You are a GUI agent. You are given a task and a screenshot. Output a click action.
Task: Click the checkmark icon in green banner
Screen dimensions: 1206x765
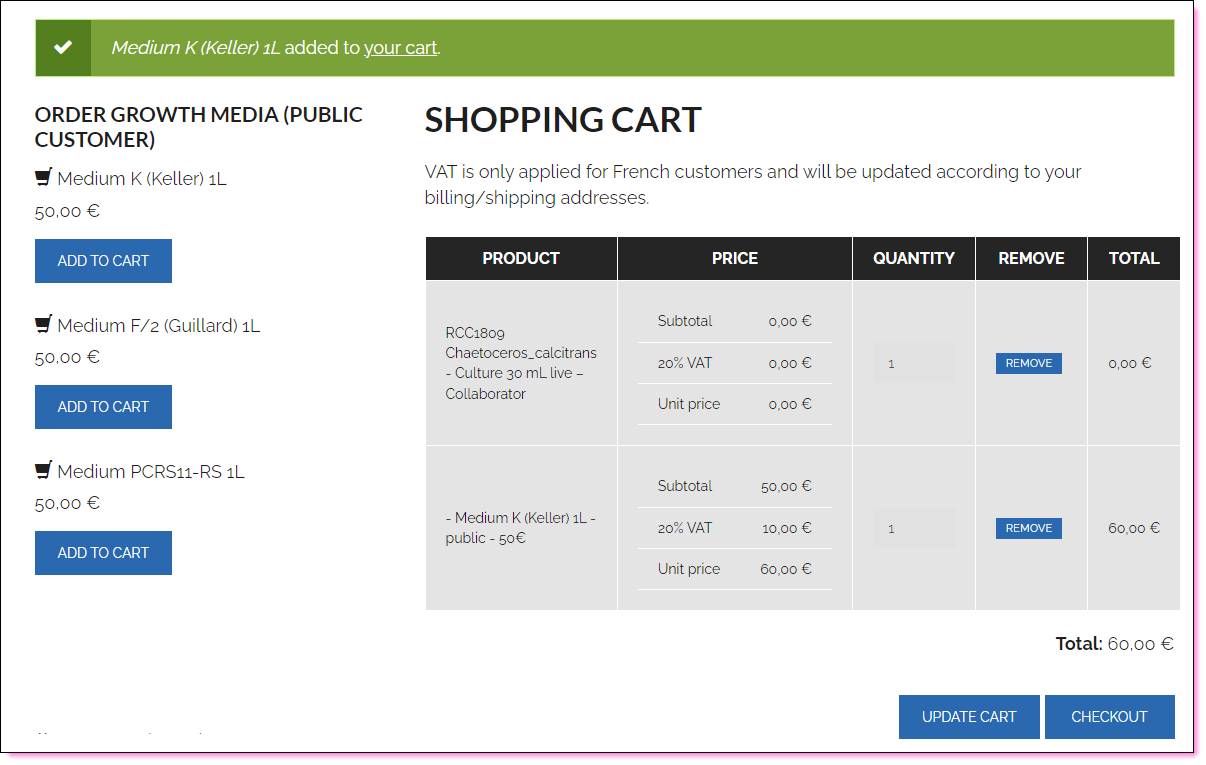[63, 47]
